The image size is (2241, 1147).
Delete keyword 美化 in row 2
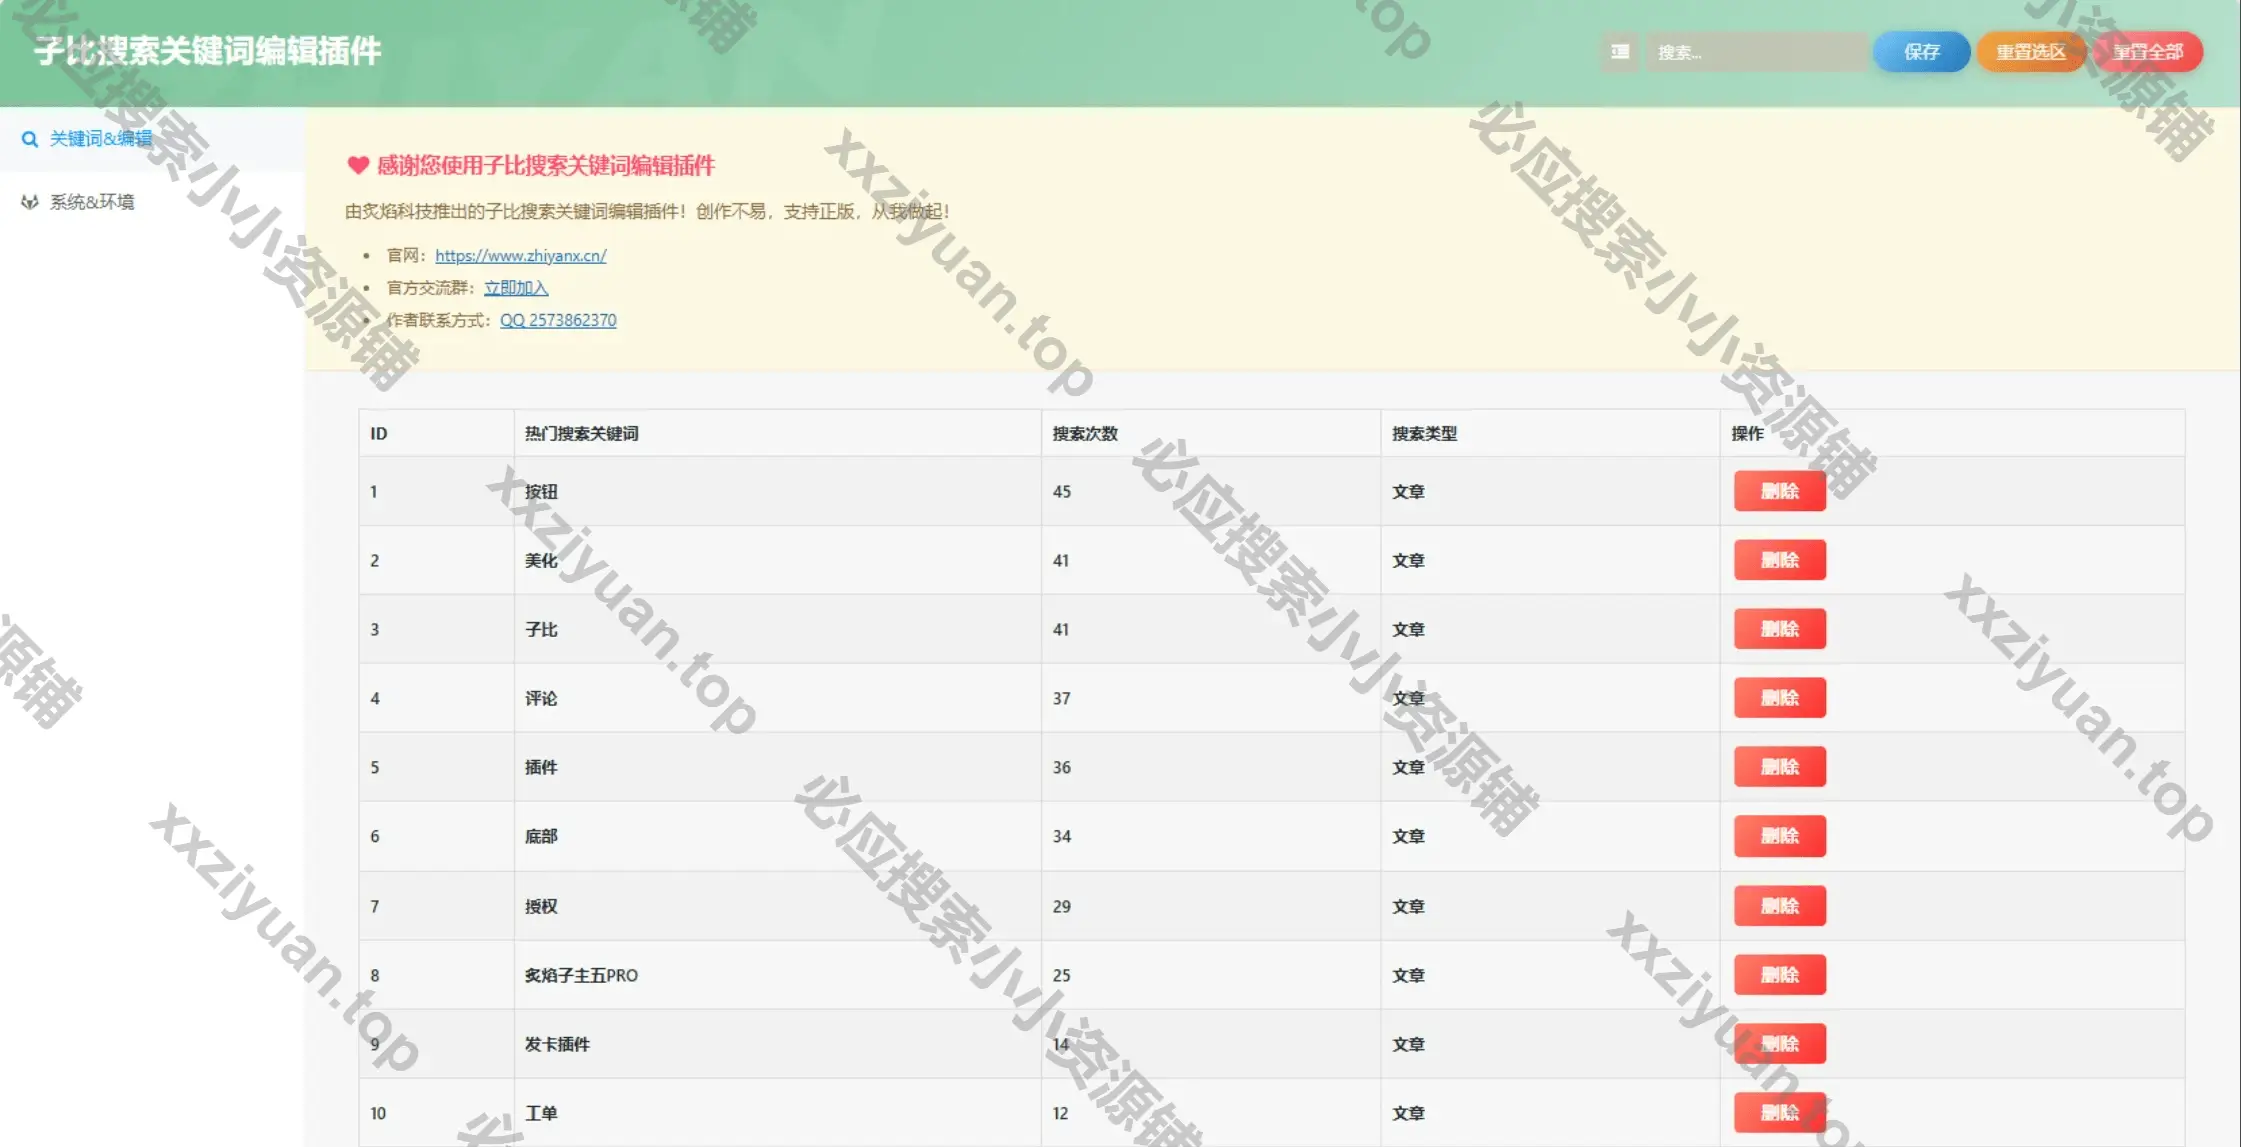tap(1779, 560)
